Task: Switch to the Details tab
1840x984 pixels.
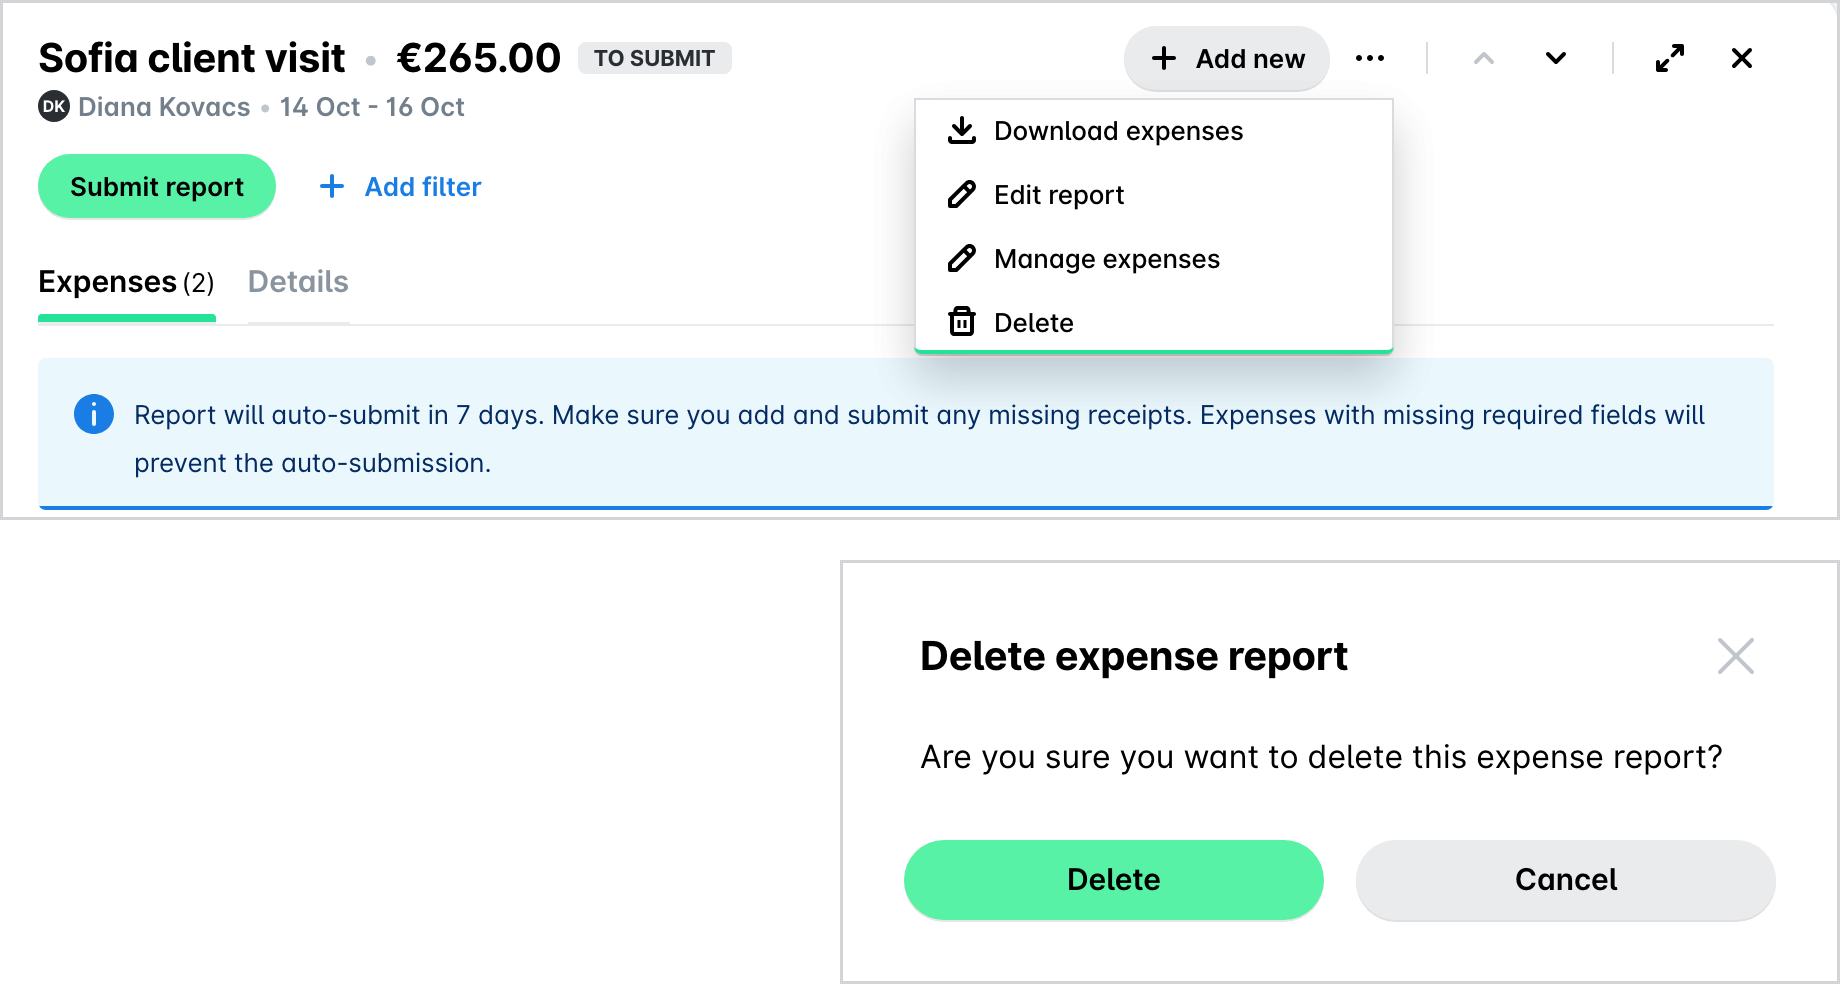Action: 298,282
